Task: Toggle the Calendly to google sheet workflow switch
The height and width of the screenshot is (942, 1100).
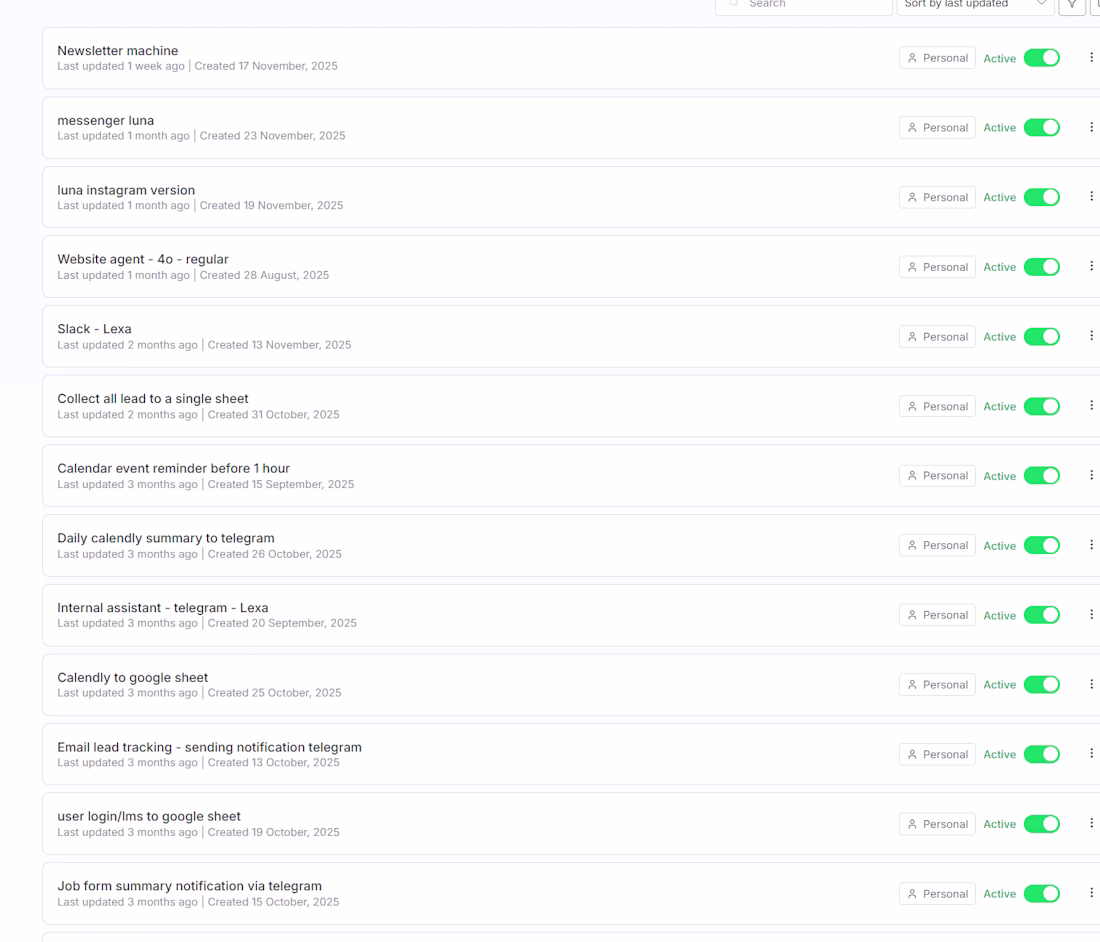Action: pyautogui.click(x=1042, y=685)
